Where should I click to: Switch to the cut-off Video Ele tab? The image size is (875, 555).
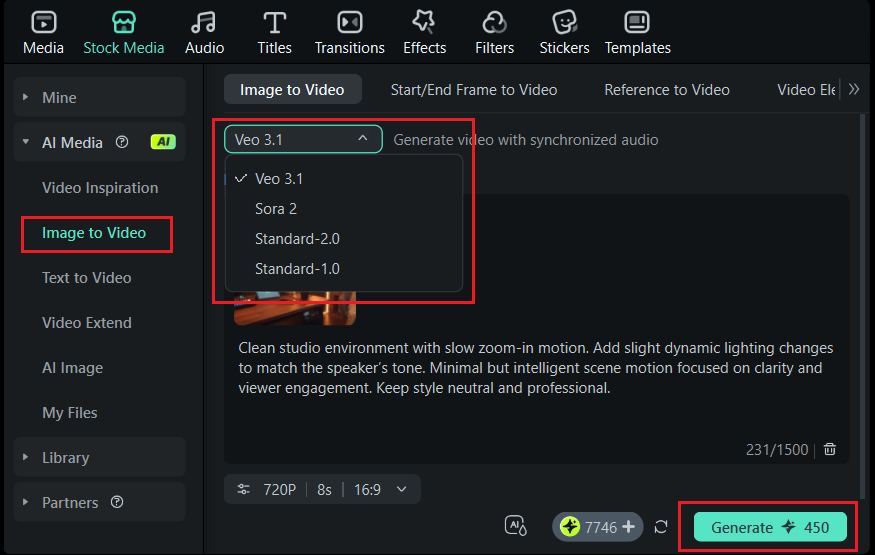pos(806,89)
